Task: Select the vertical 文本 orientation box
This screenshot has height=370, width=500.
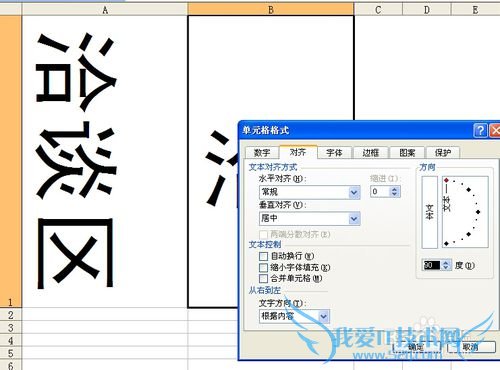Action: click(x=429, y=212)
